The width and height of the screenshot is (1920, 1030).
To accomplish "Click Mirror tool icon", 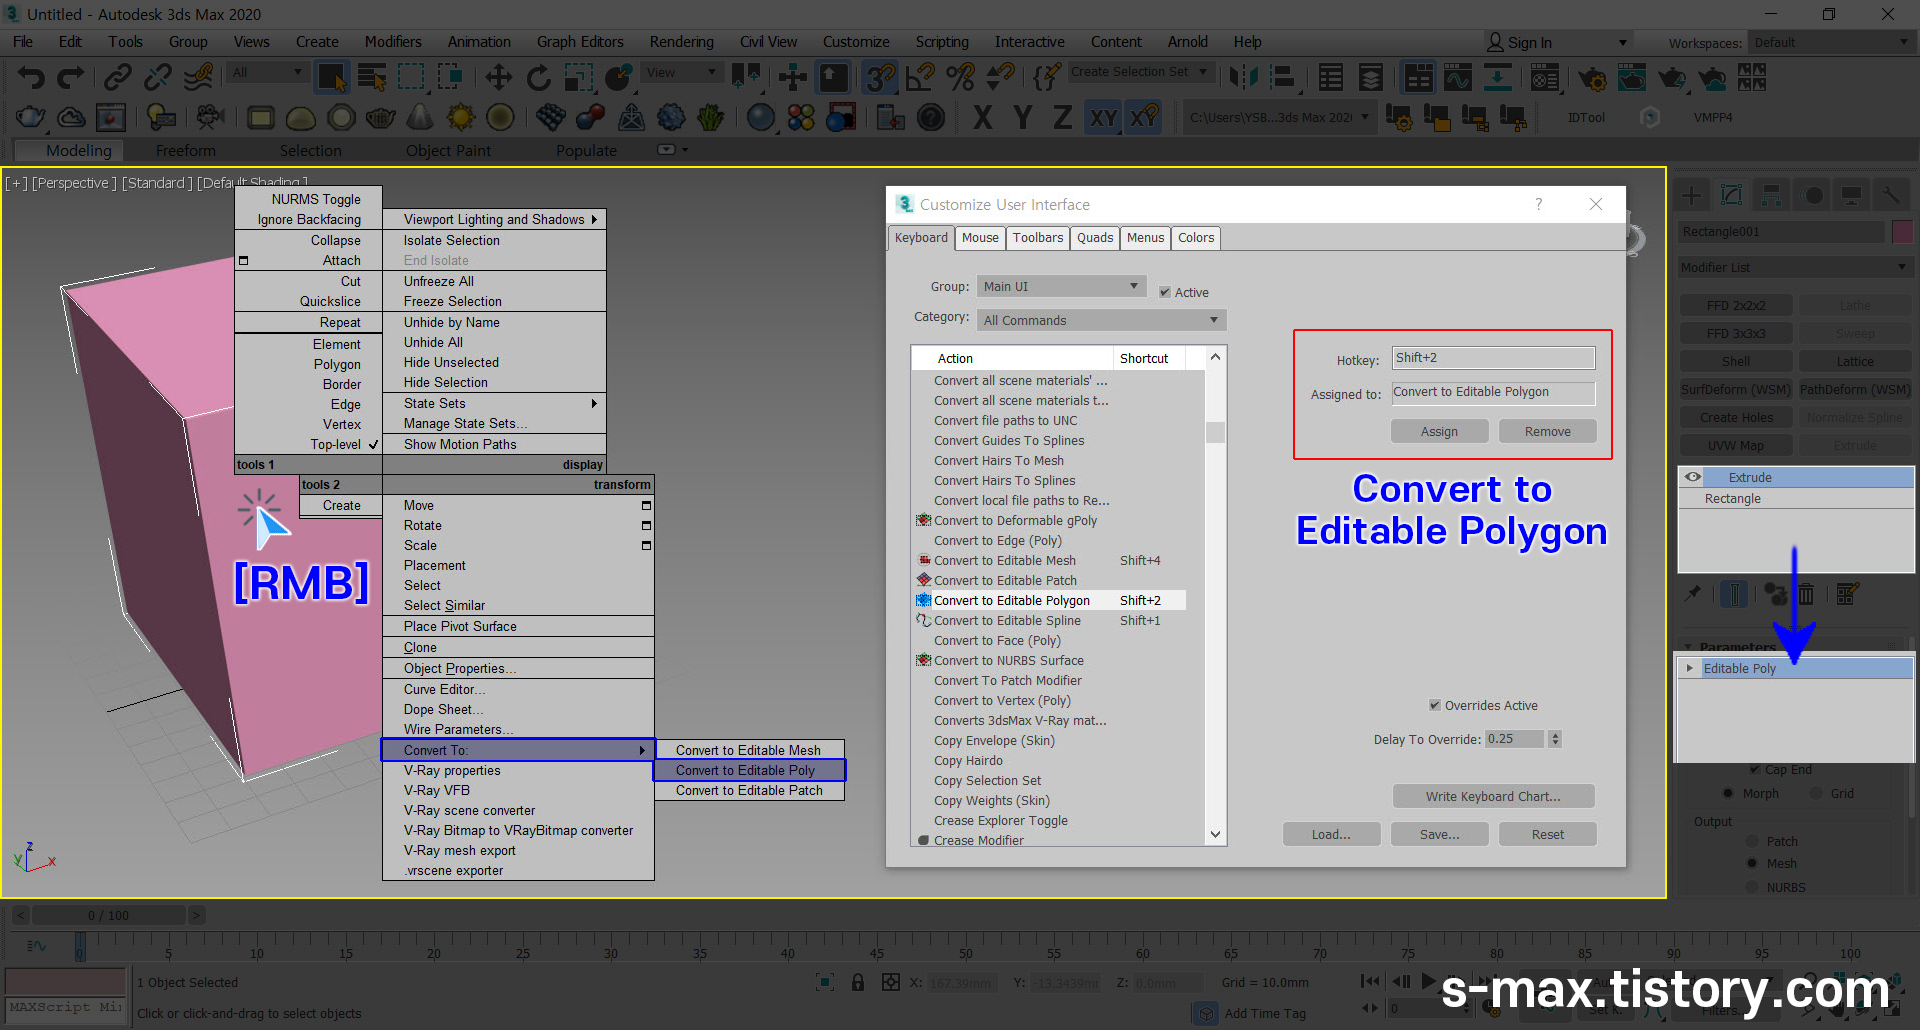I will point(1243,77).
